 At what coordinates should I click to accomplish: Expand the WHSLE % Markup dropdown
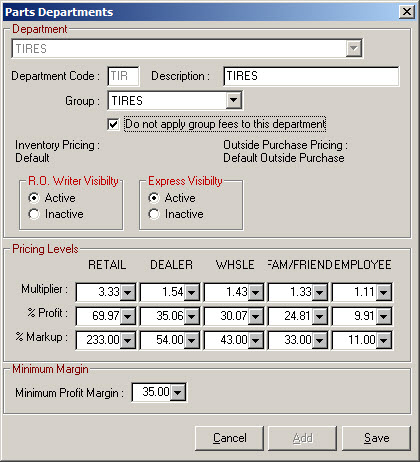click(256, 340)
